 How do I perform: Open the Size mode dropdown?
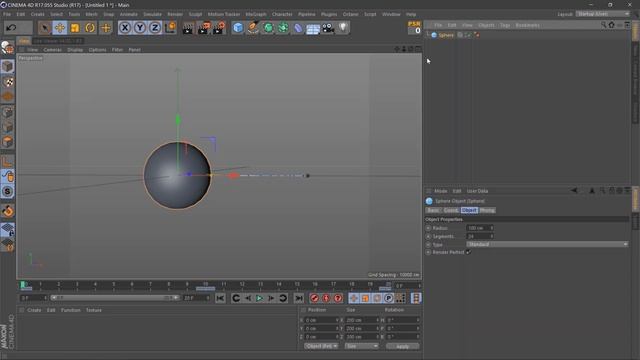point(361,346)
